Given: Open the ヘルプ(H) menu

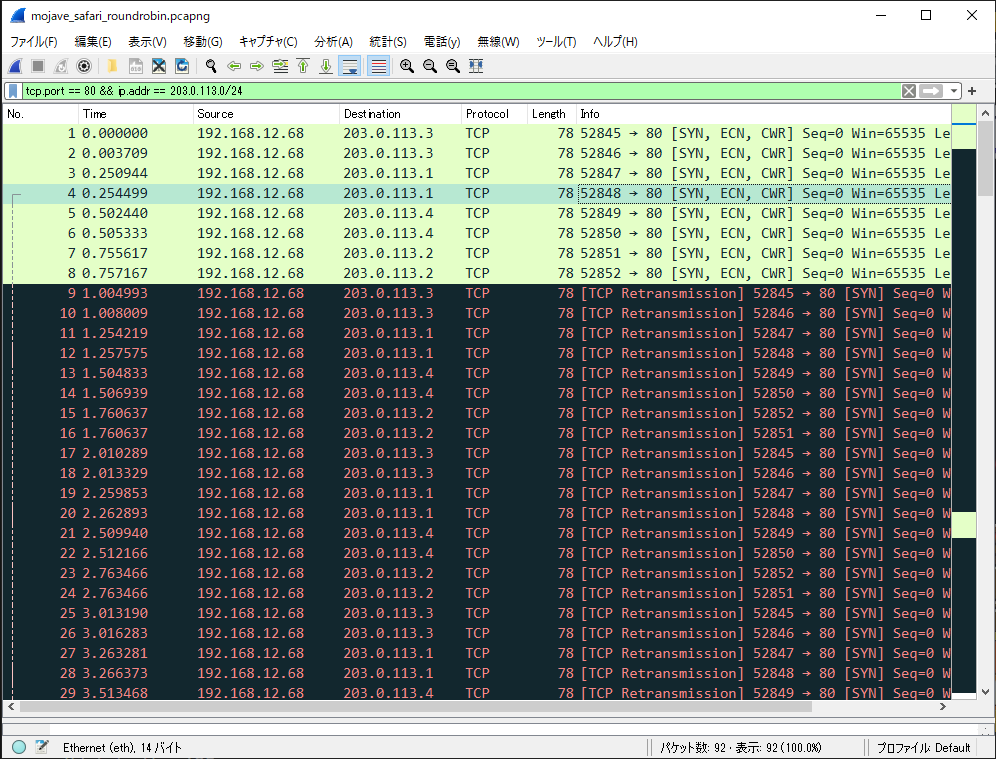Looking at the screenshot, I should coord(615,42).
